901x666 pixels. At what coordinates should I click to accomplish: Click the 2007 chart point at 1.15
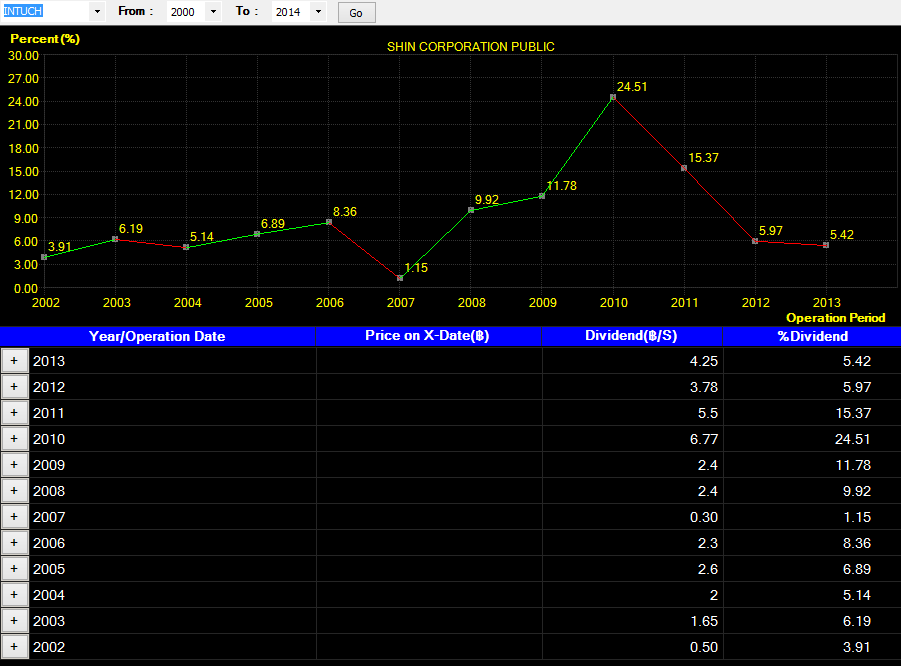(400, 278)
